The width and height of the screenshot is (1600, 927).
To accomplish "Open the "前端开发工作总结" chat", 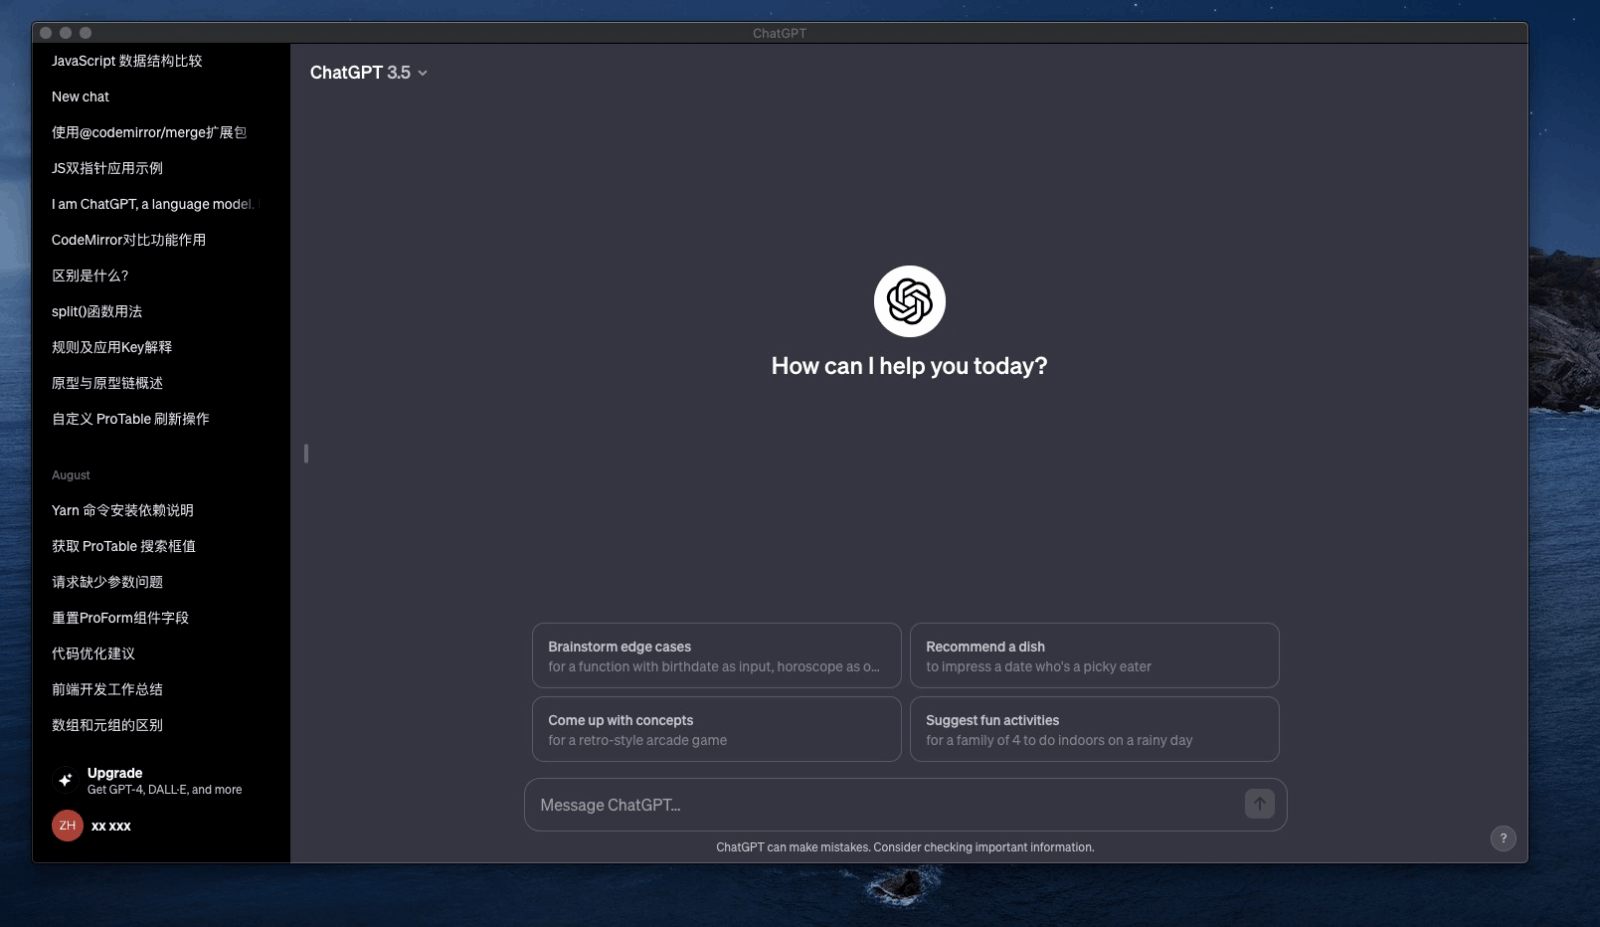I will (x=108, y=689).
